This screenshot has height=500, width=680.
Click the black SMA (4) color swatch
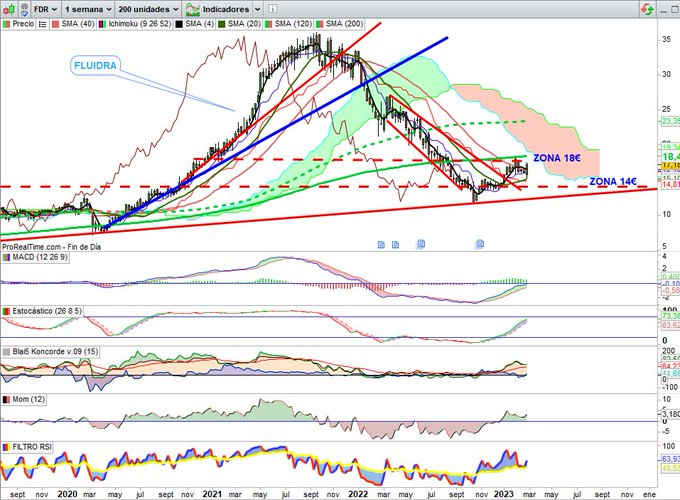179,24
